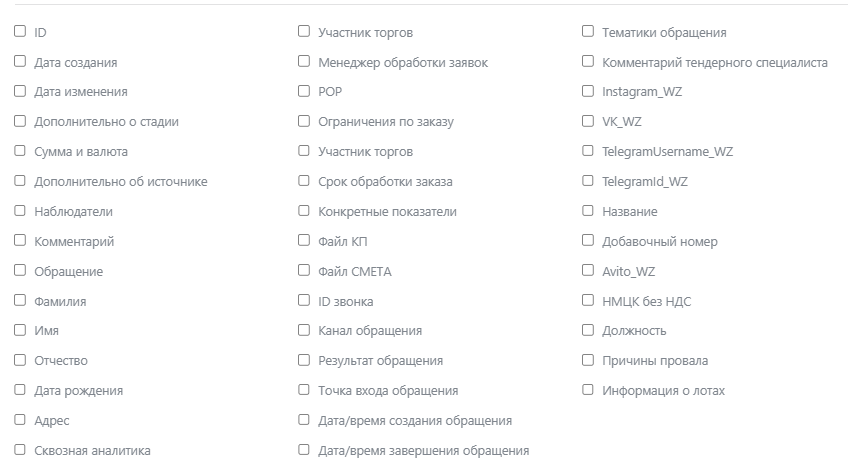Select the ID звонка checkbox
Viewport: 866px width, 467px height.
click(304, 300)
